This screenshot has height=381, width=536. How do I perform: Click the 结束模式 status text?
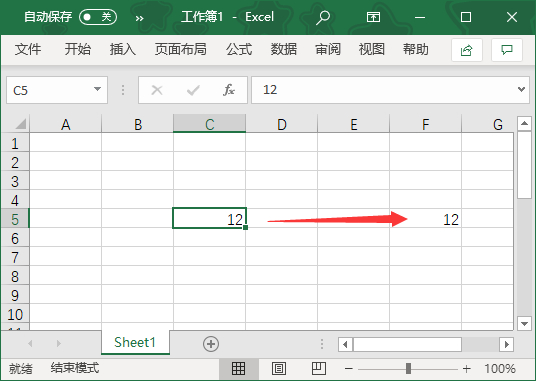coord(75,368)
